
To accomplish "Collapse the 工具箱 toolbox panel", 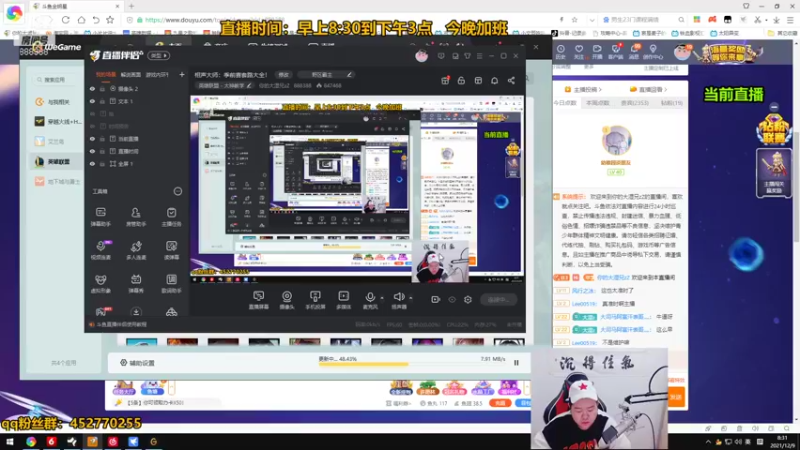I will click(x=178, y=191).
